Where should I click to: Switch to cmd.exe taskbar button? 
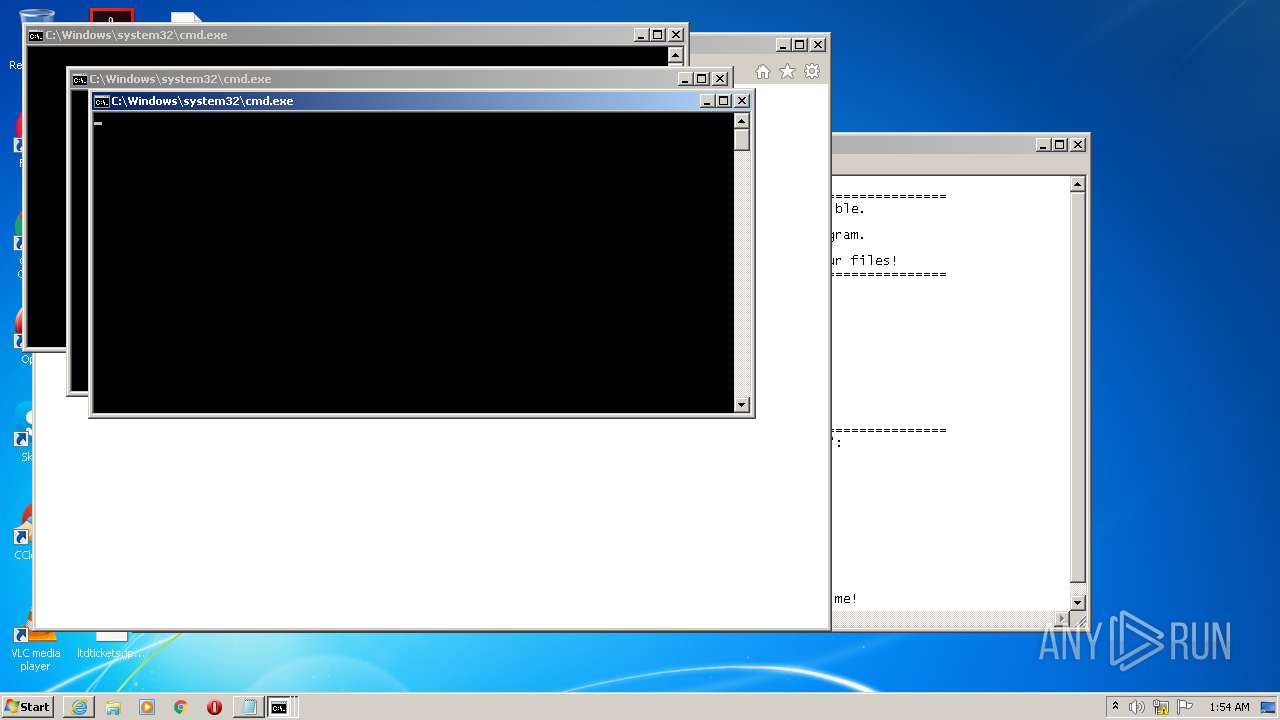coord(279,707)
